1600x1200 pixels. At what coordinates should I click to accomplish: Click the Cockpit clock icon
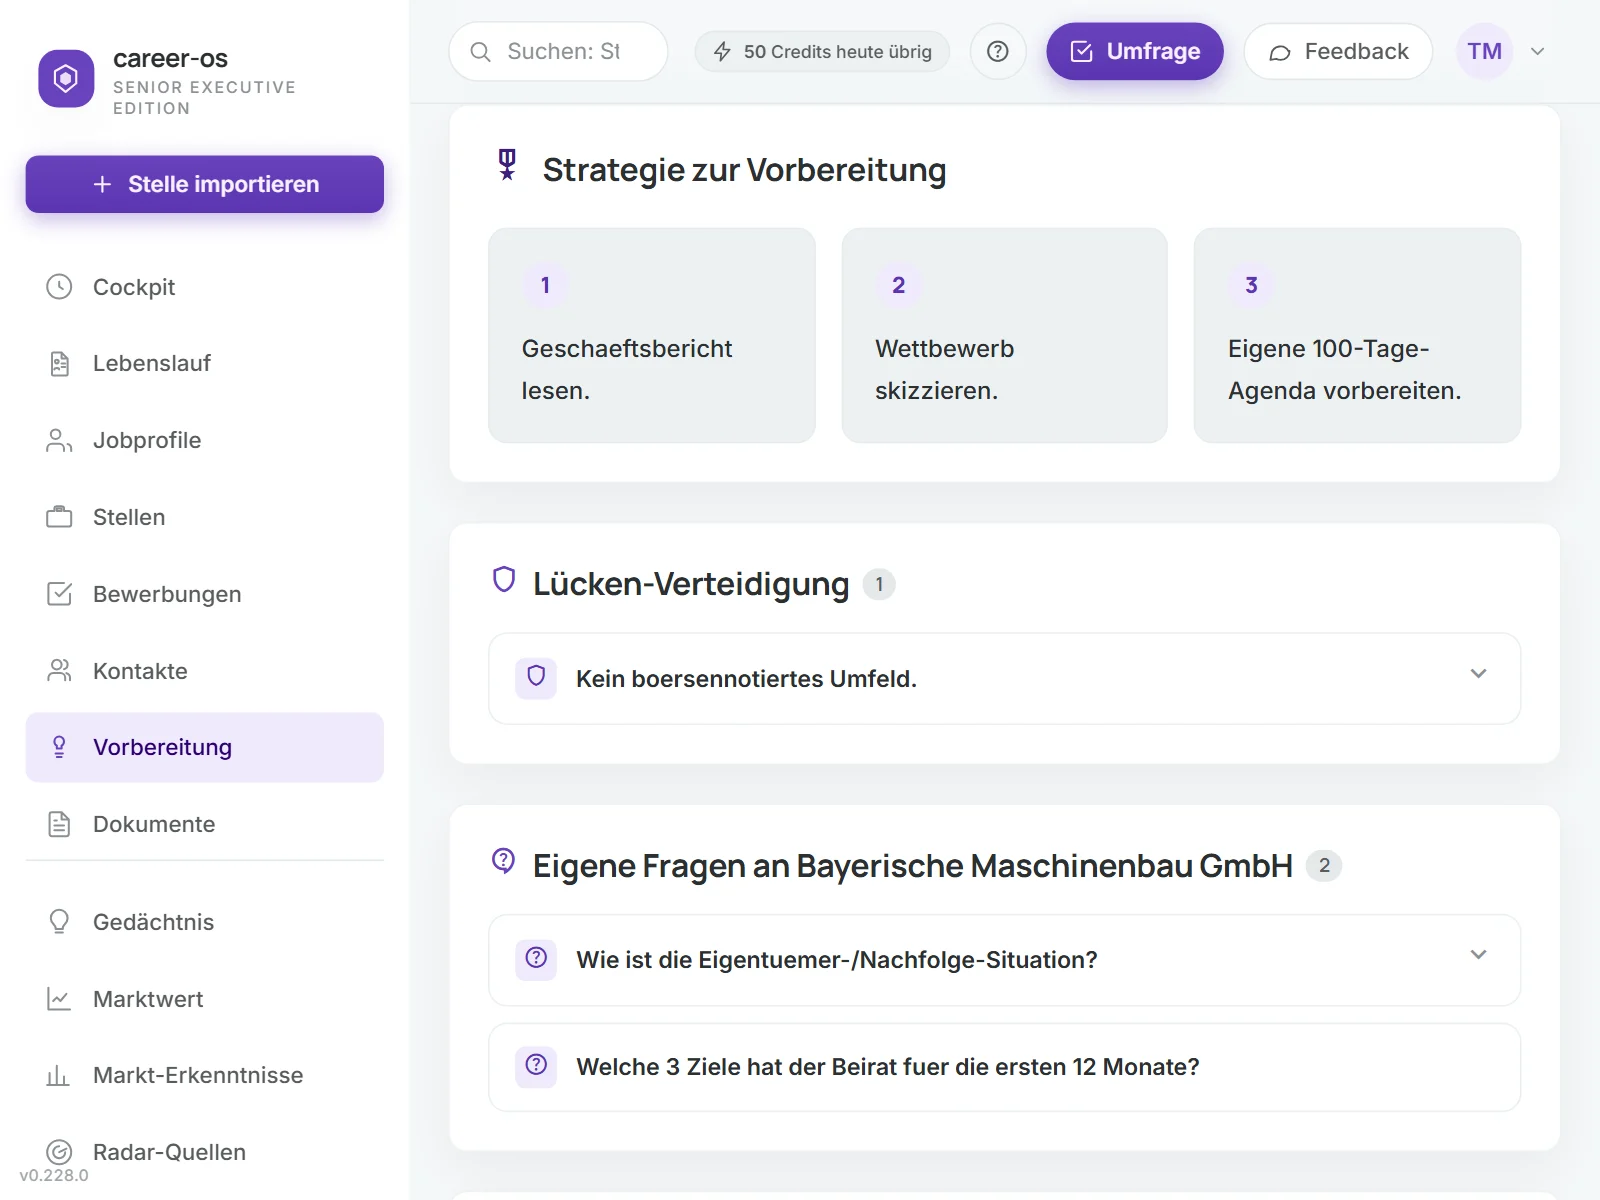59,287
